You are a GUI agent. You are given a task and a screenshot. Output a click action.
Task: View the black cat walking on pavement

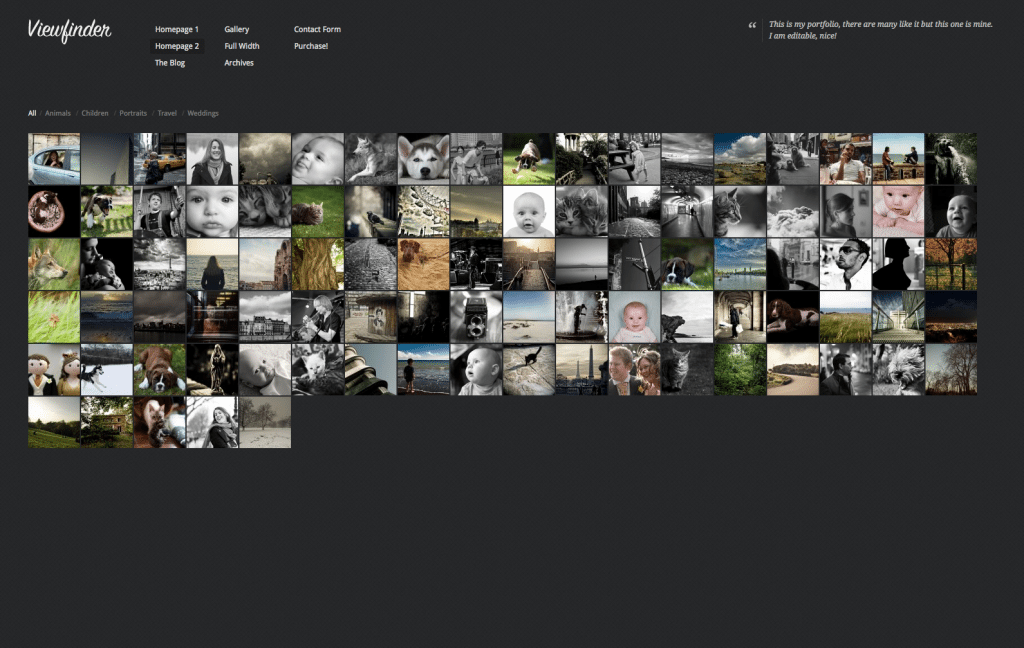point(529,370)
